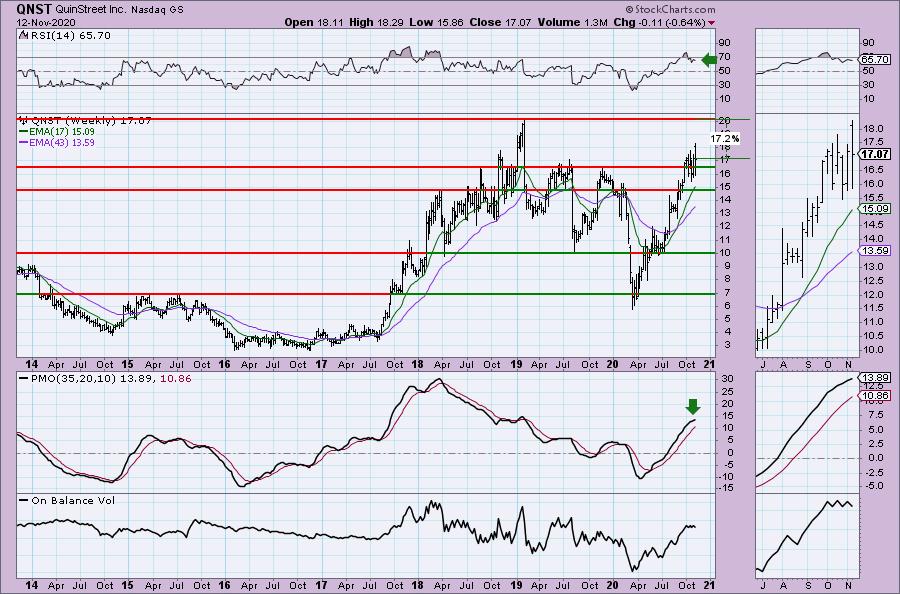The height and width of the screenshot is (594, 900).
Task: Click the RSI line-style icon beside RSI(14)
Action: [x=22, y=35]
